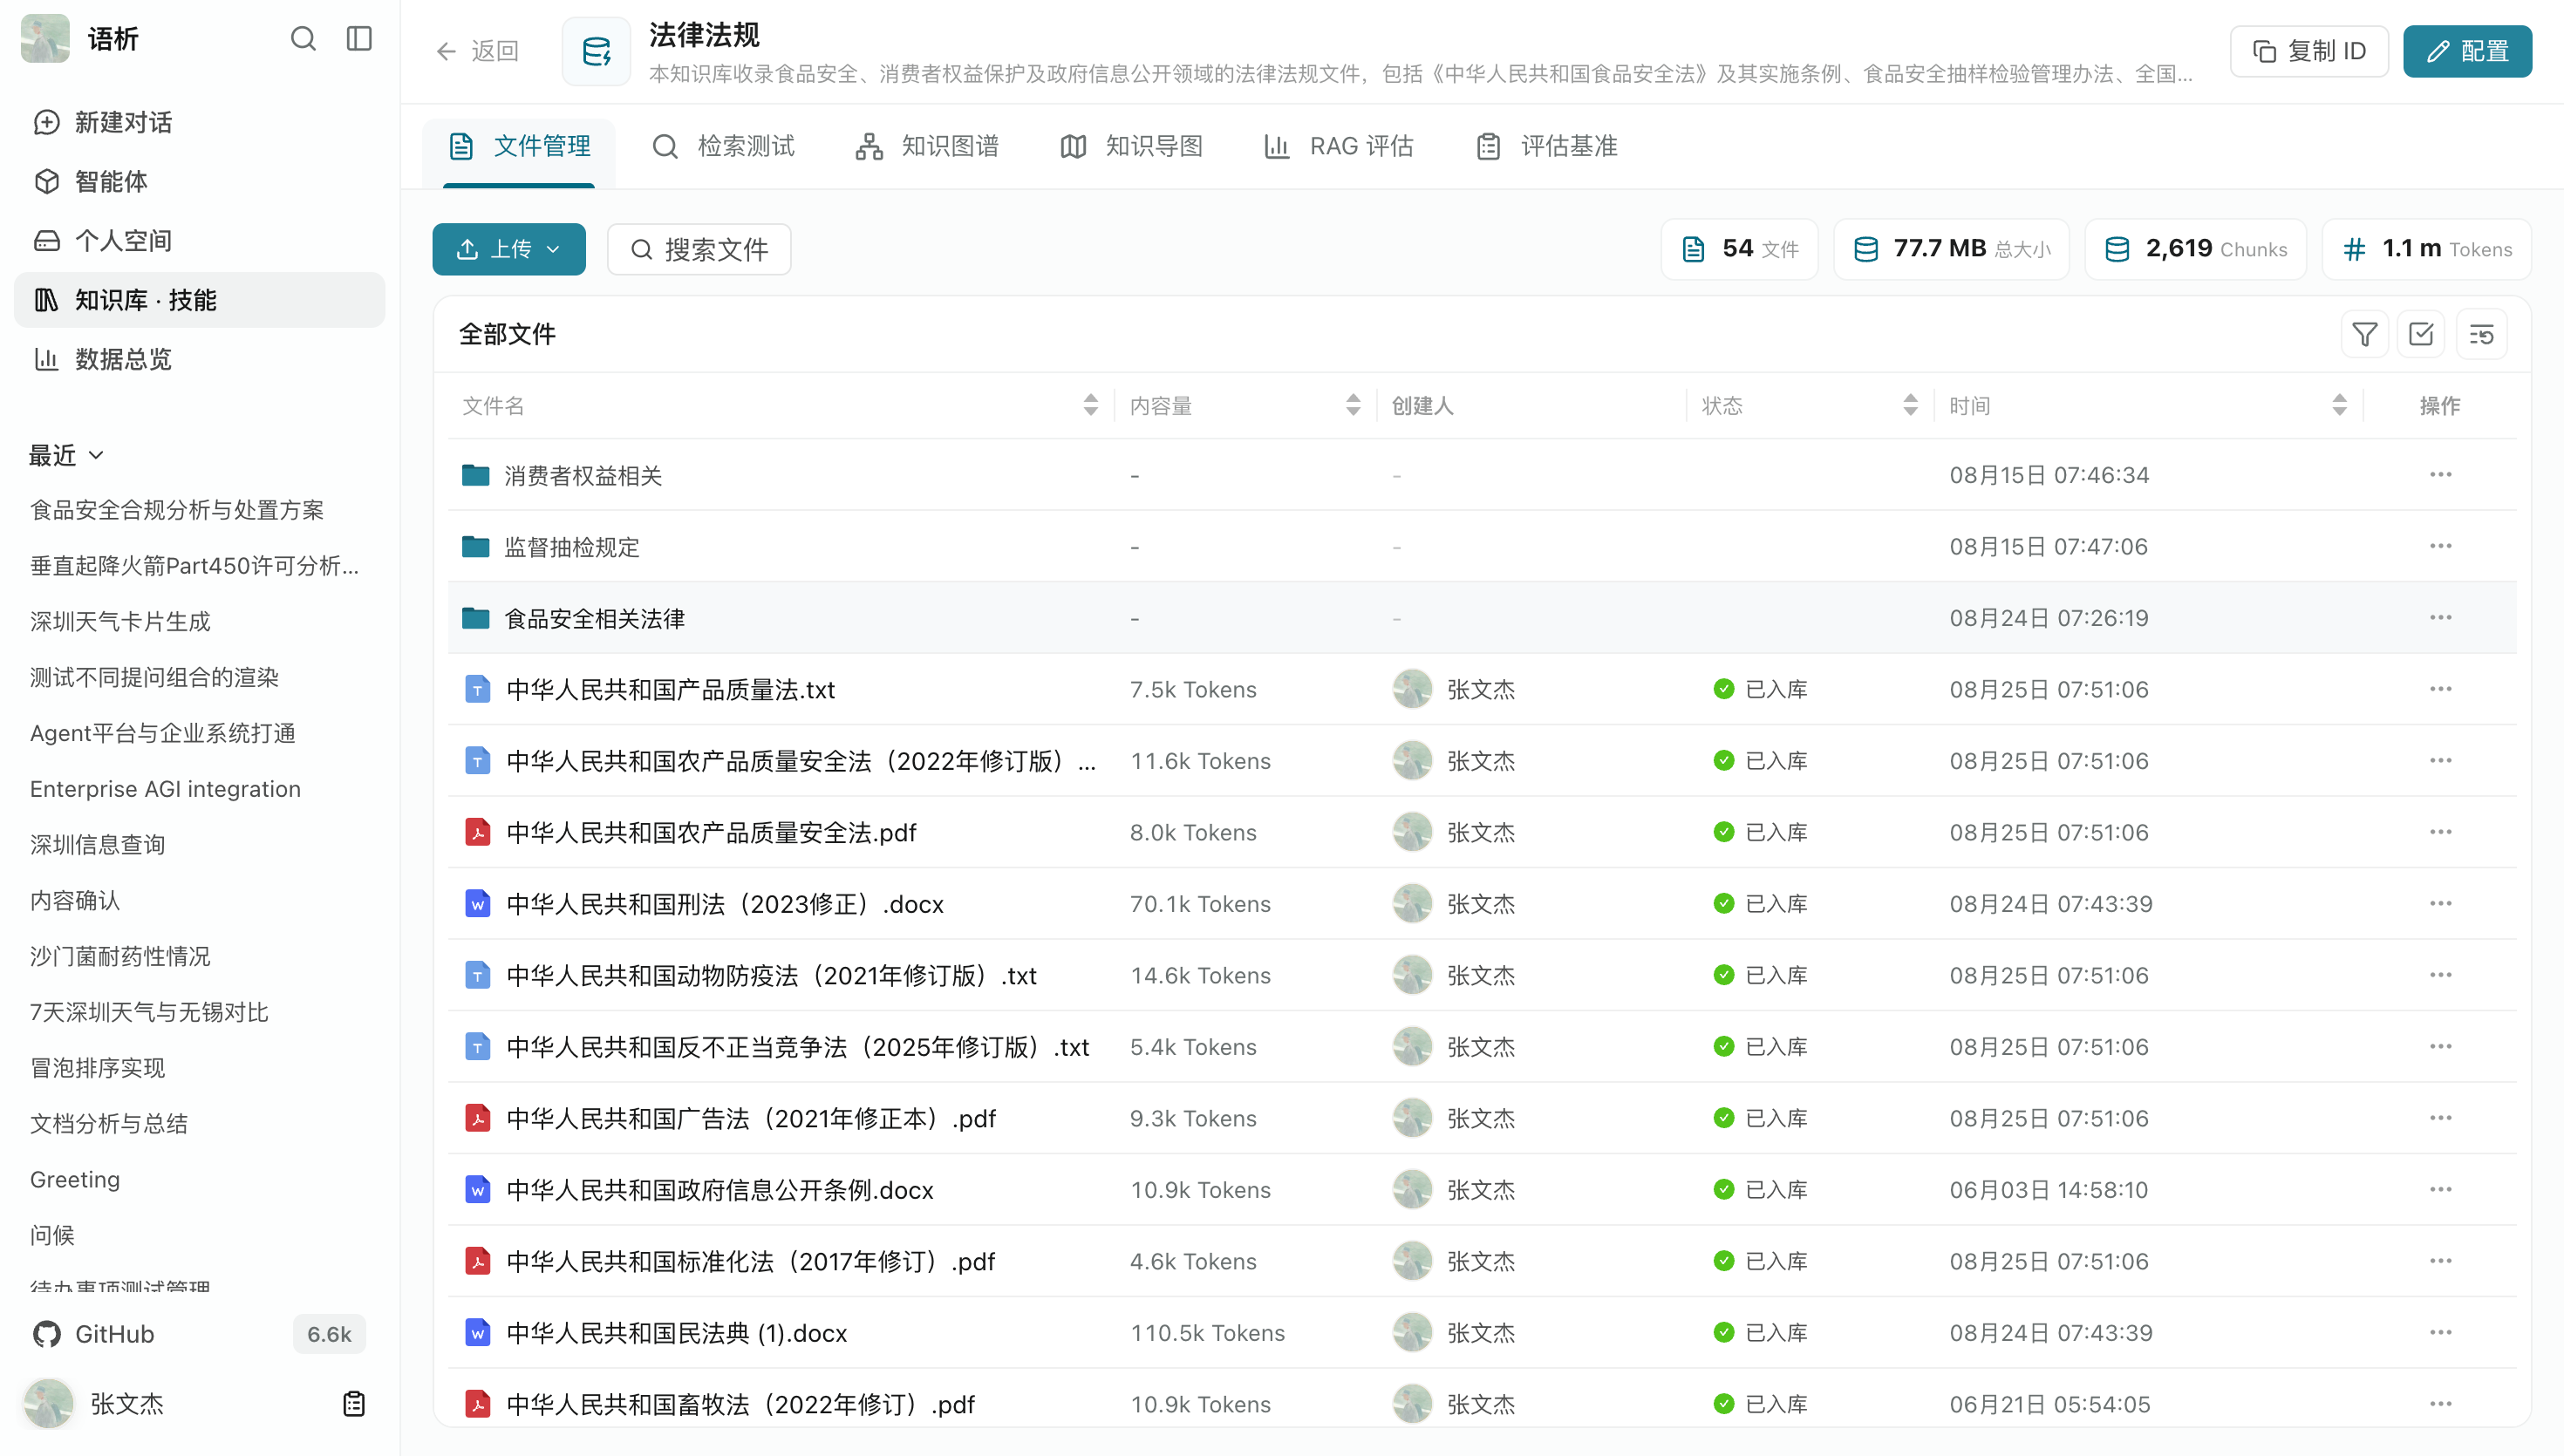This screenshot has height=1456, width=2564.
Task: Click the 配置 button
Action: click(x=2467, y=51)
